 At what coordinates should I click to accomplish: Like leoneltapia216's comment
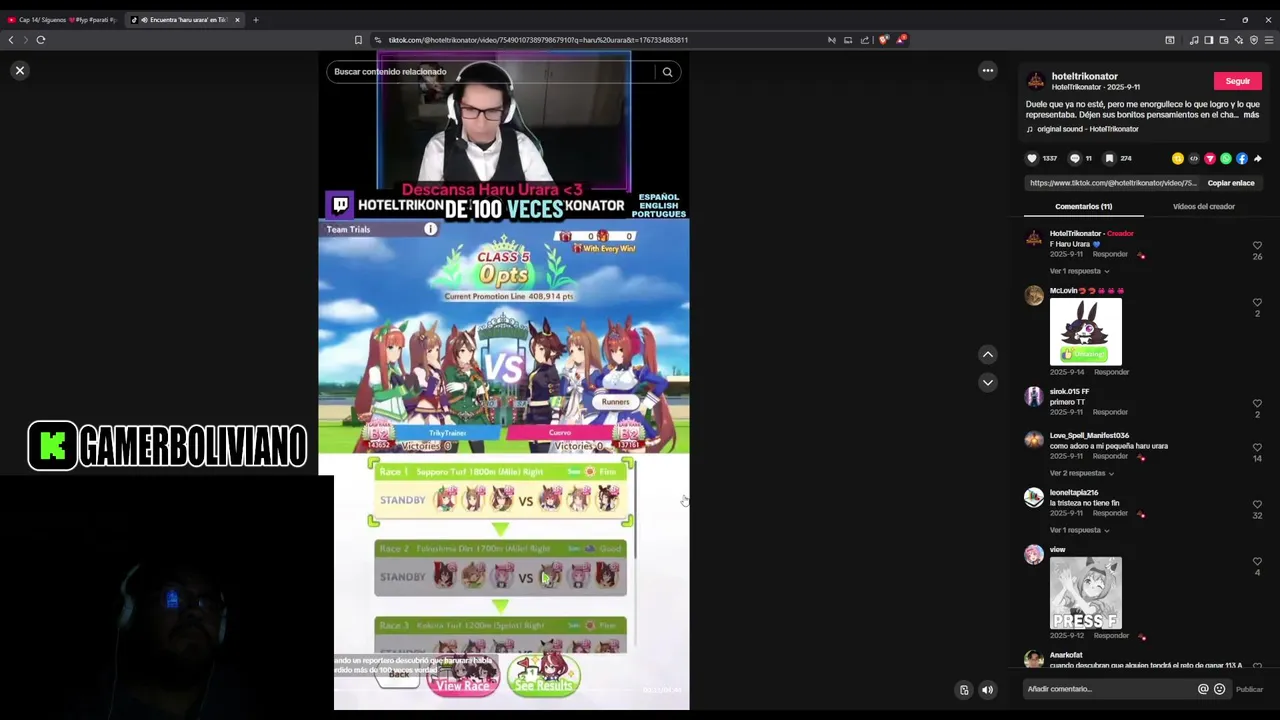coord(1257,504)
